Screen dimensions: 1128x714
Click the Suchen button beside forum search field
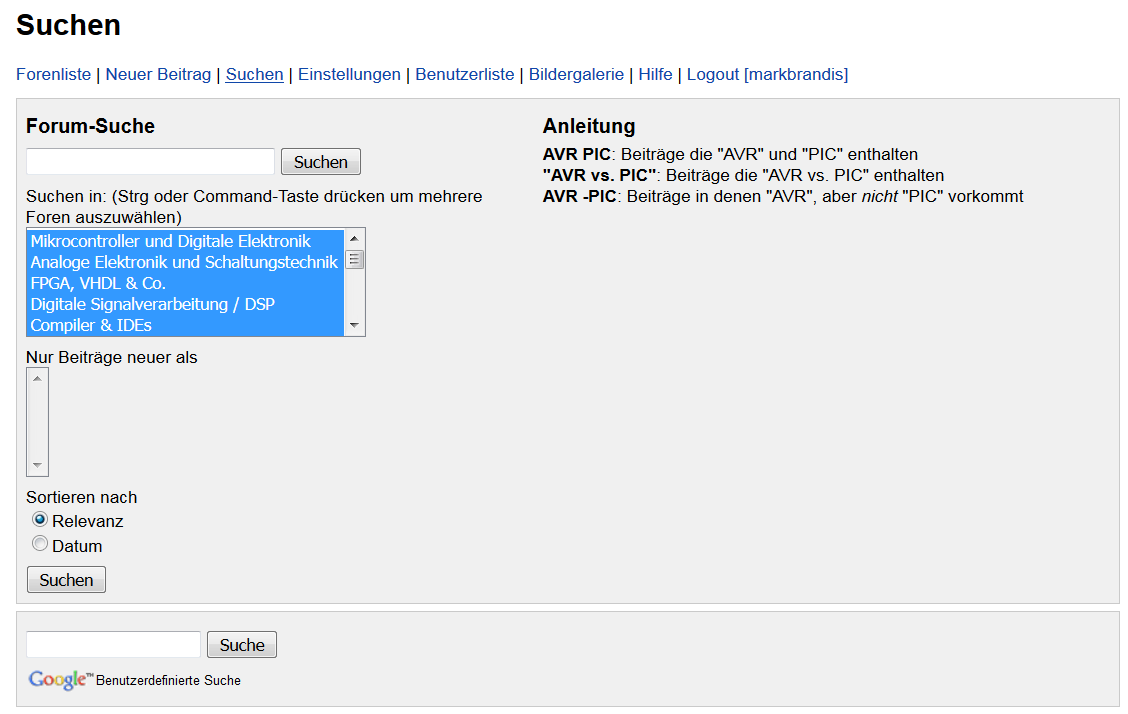pos(321,162)
